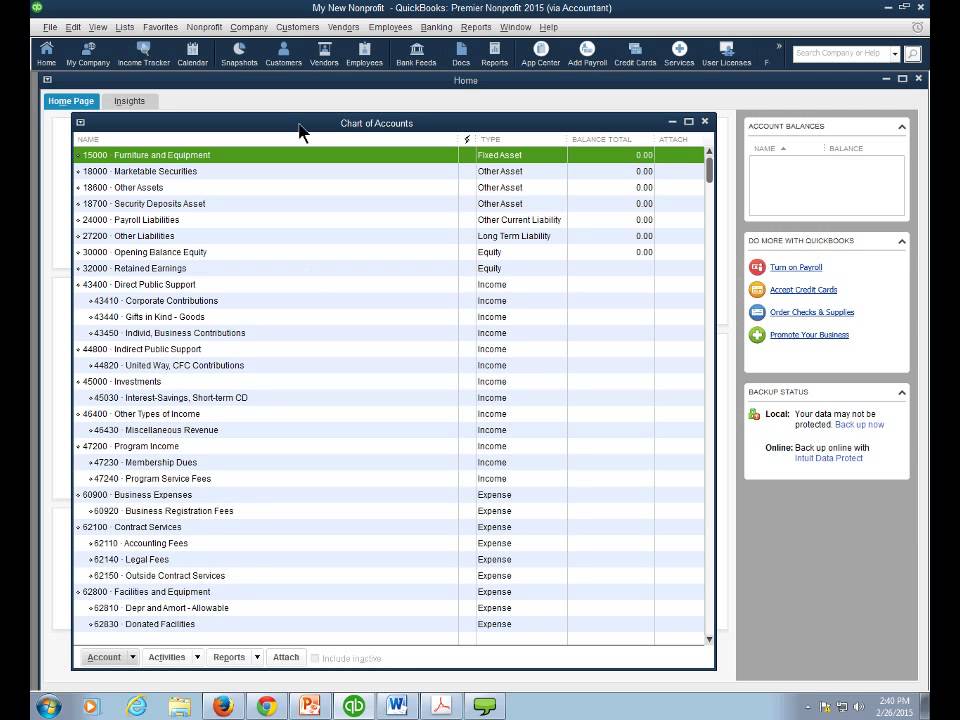The height and width of the screenshot is (720, 960).
Task: Click Promote Your Business link
Action: (x=809, y=335)
